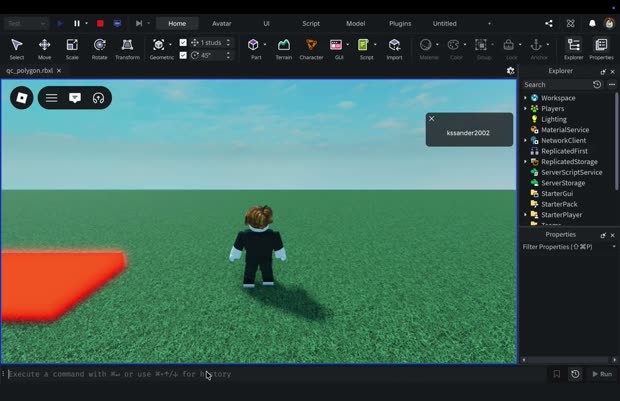Image resolution: width=620 pixels, height=401 pixels.
Task: Expand the StarterPlayer node
Action: coord(525,215)
